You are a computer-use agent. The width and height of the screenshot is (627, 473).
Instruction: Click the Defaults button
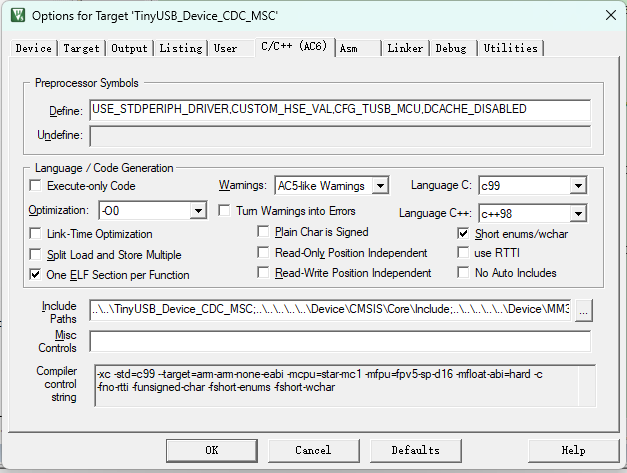tap(415, 450)
